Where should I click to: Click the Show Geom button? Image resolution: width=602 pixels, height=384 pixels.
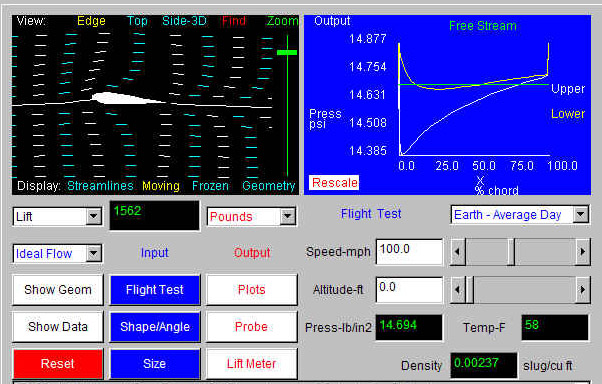point(58,290)
